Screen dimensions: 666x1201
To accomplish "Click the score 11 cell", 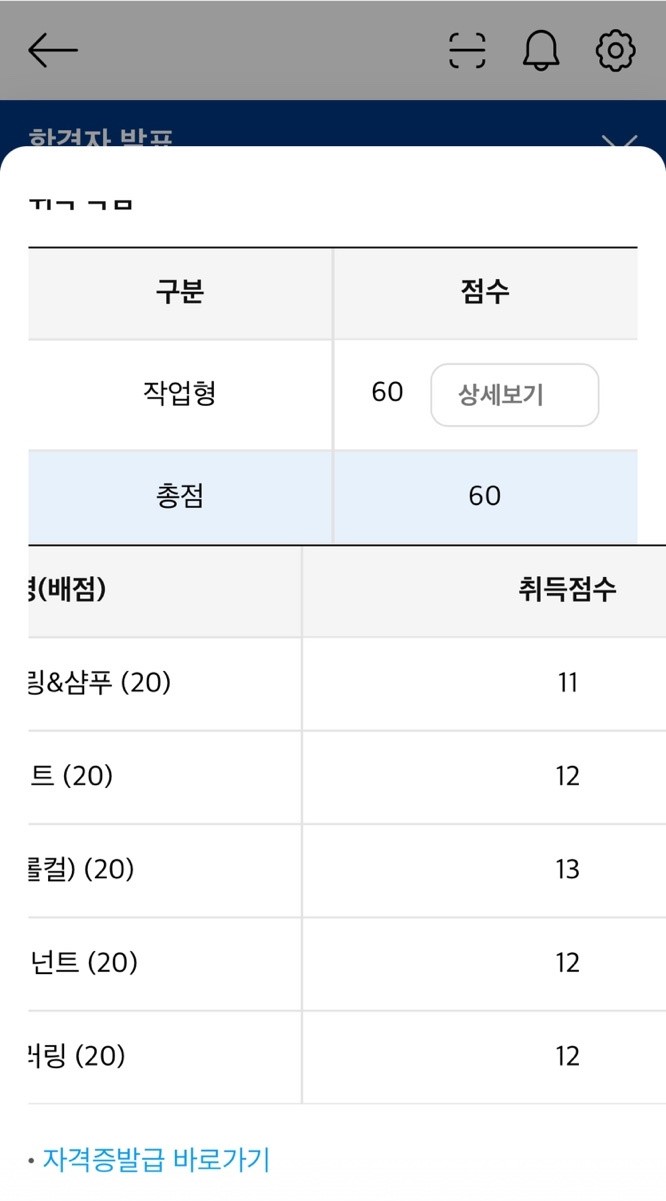I will [x=568, y=683].
